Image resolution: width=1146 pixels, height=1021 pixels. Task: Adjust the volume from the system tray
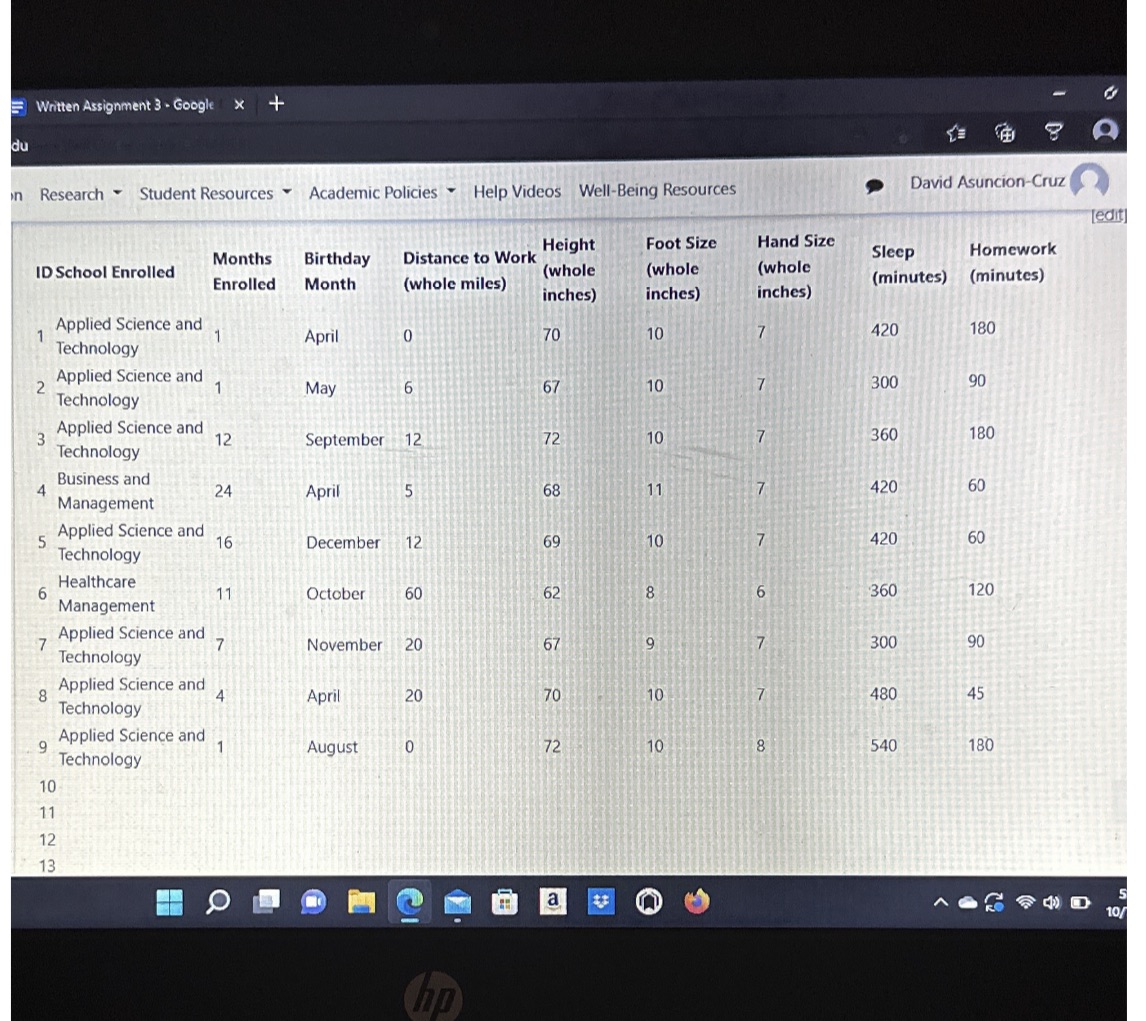1051,901
